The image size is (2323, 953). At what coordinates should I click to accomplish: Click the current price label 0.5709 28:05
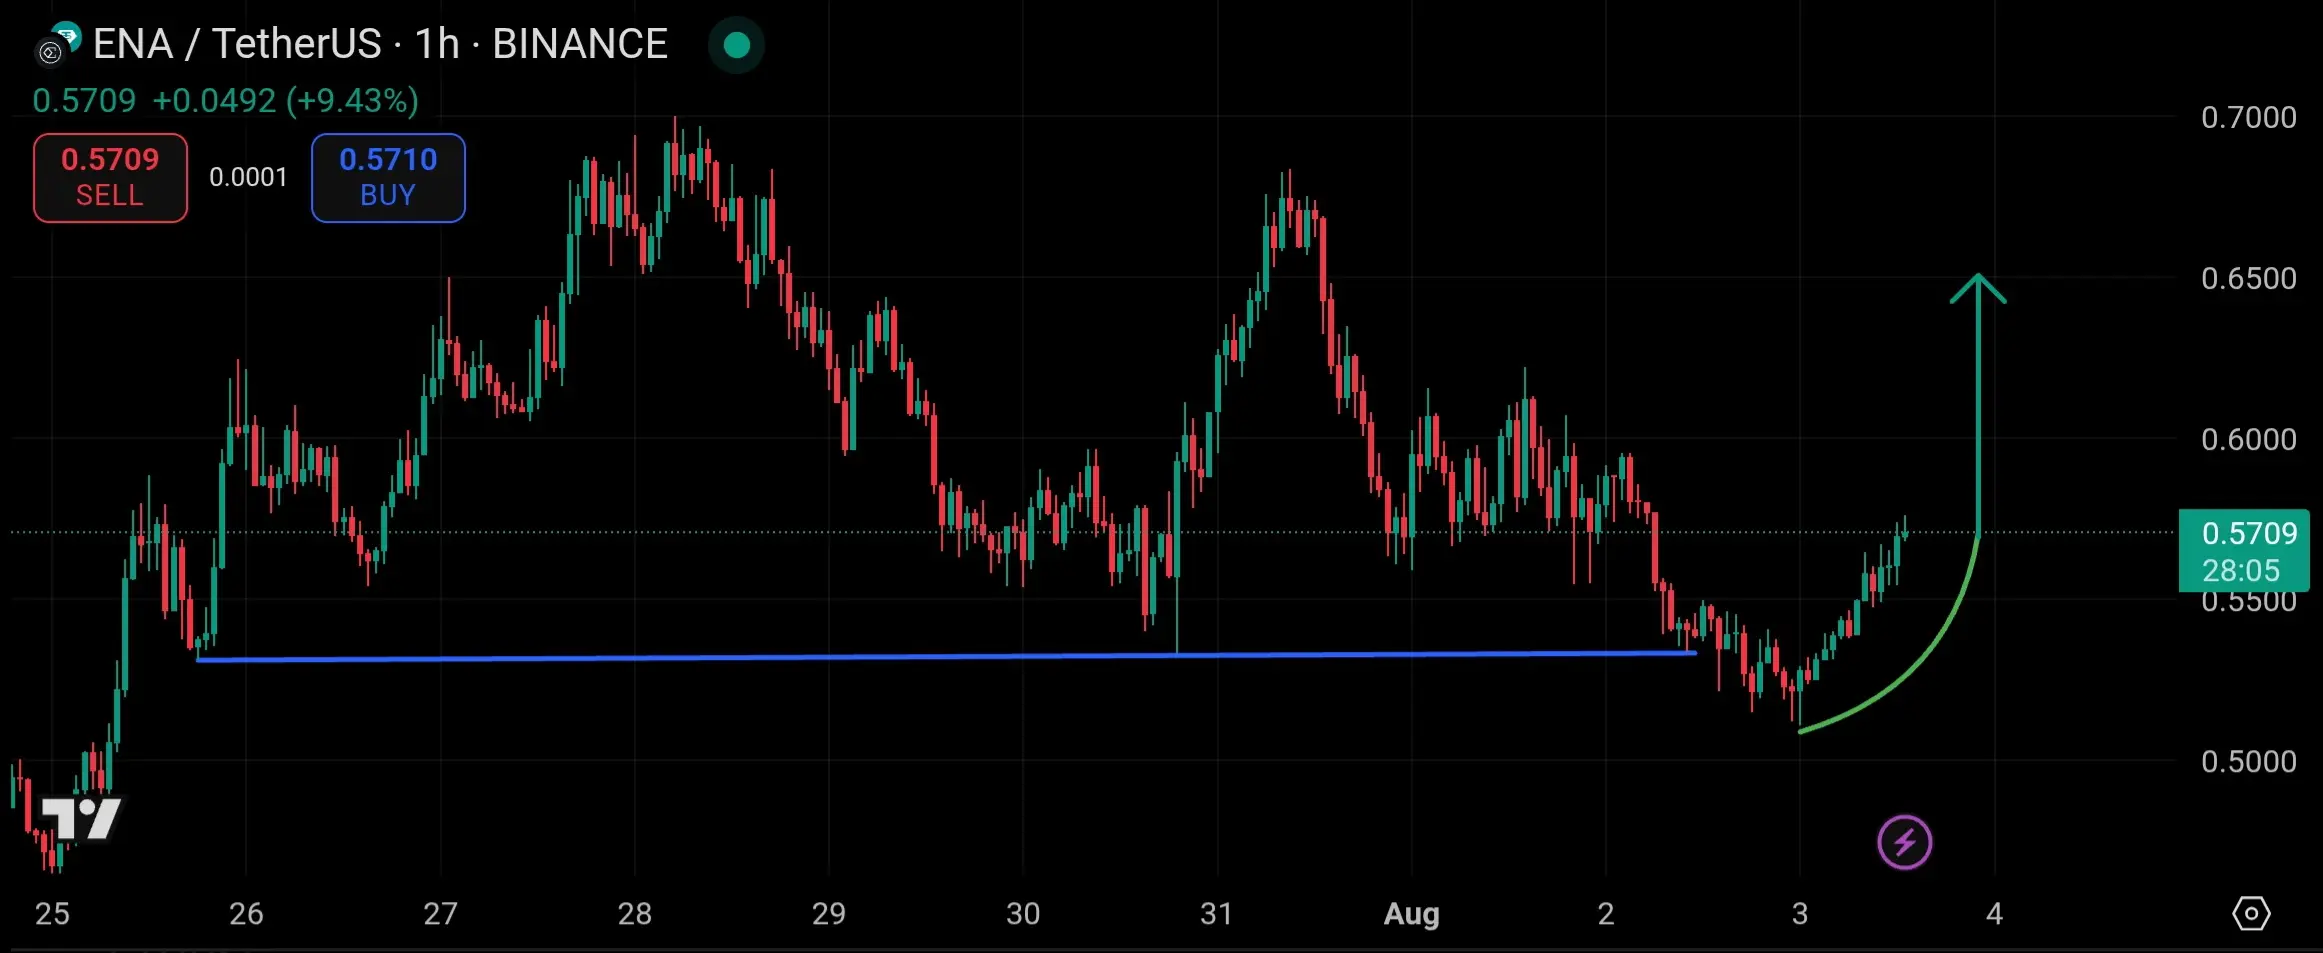(2244, 551)
